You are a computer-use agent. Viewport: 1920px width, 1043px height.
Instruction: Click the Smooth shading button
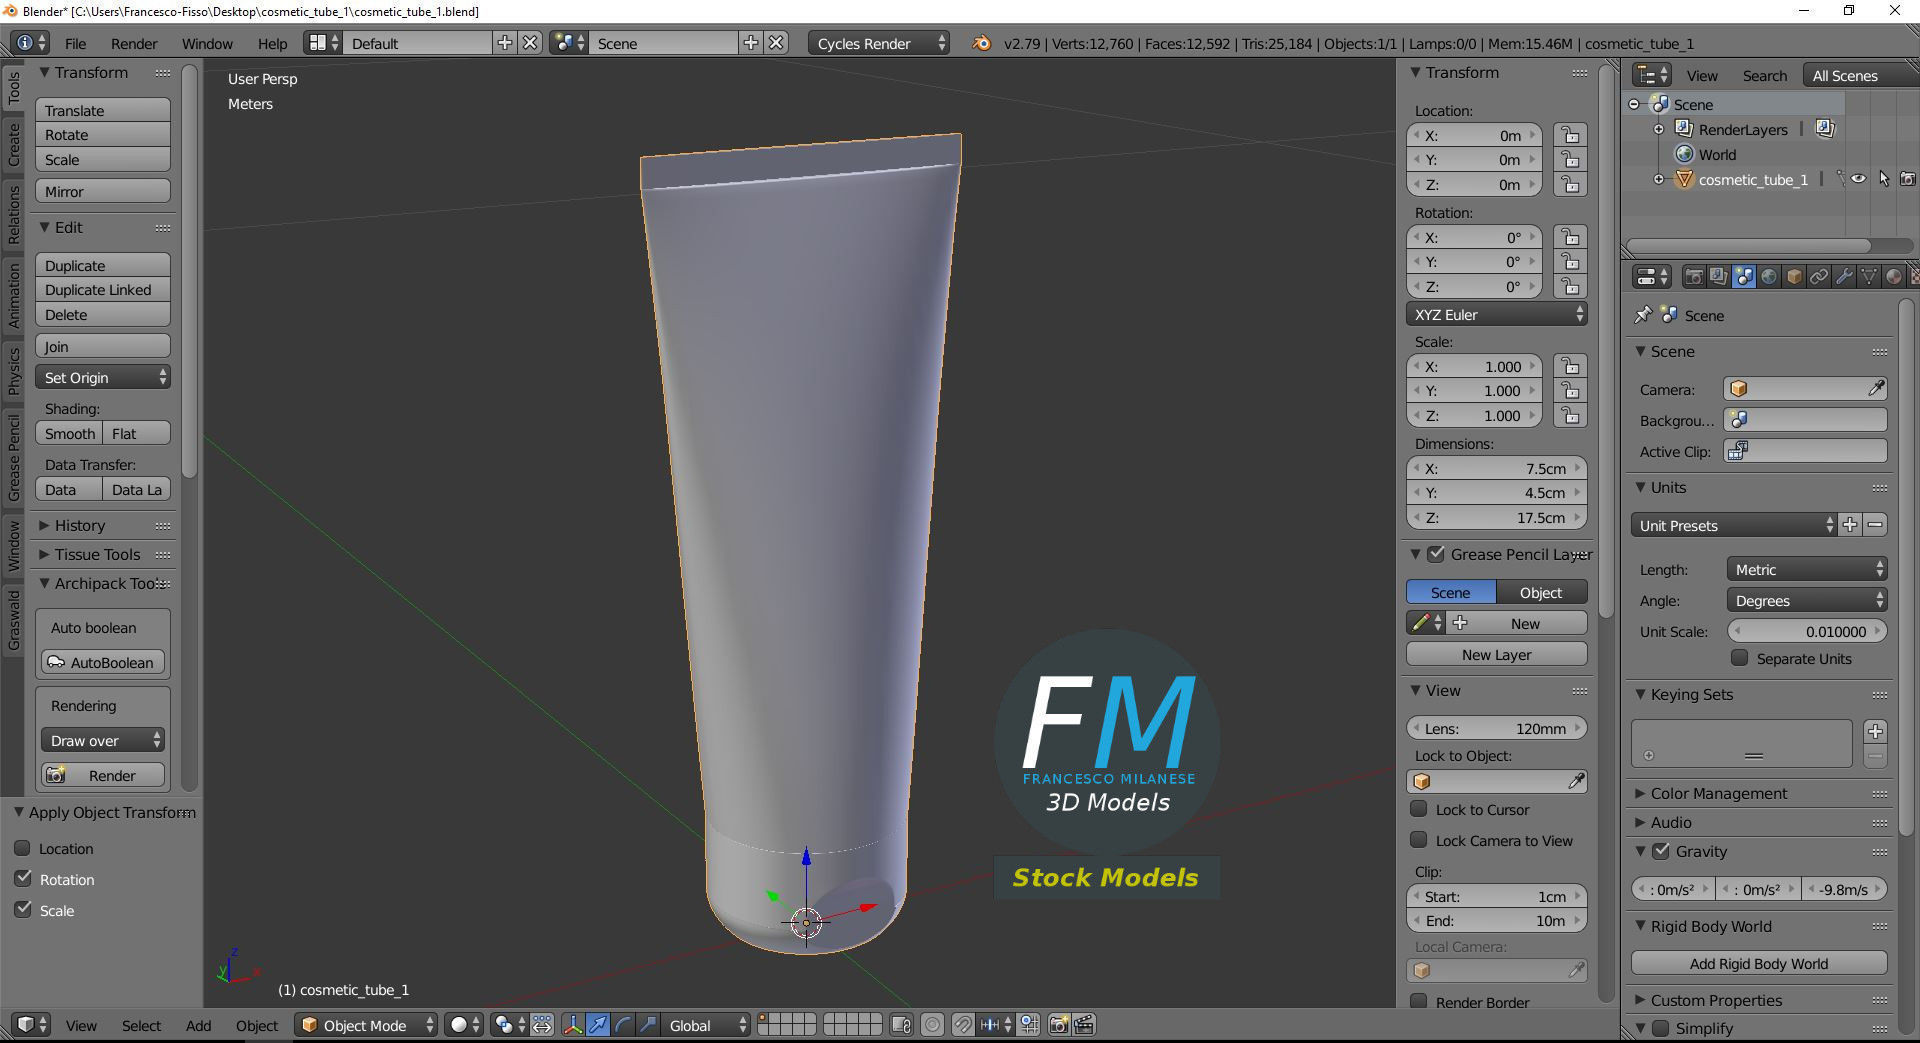pyautogui.click(x=69, y=433)
